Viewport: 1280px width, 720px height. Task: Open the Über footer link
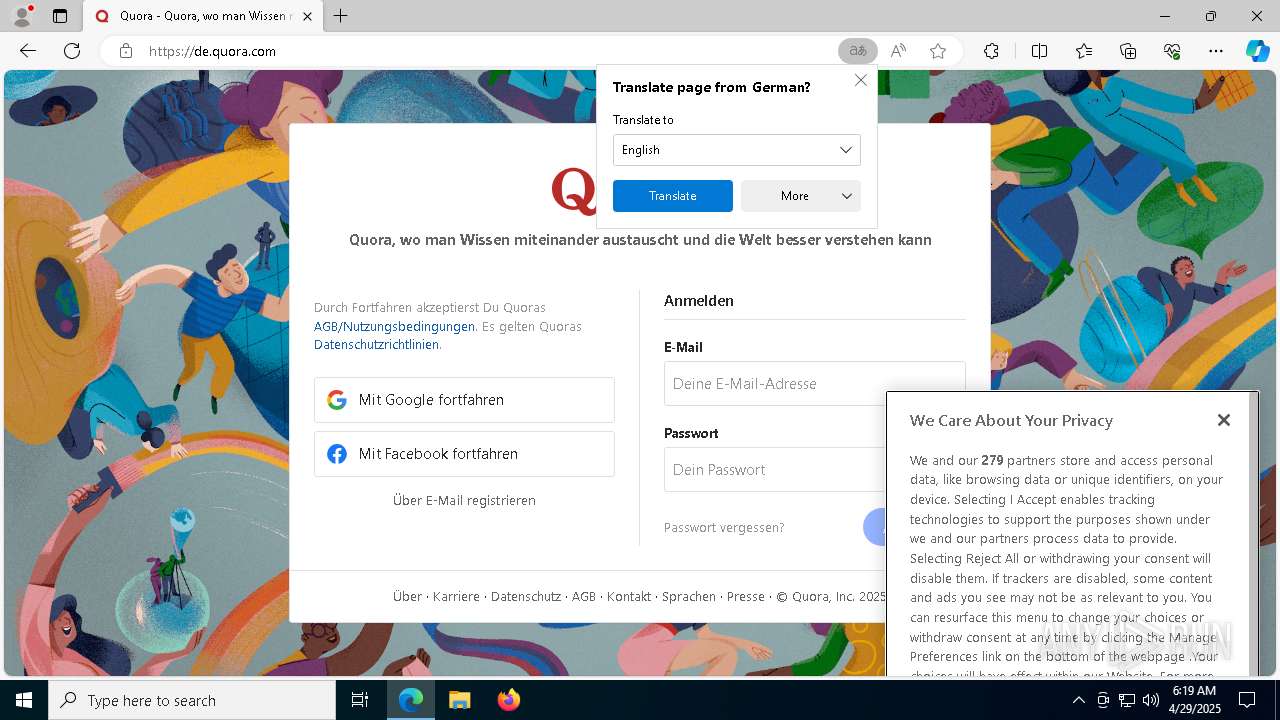tap(407, 596)
